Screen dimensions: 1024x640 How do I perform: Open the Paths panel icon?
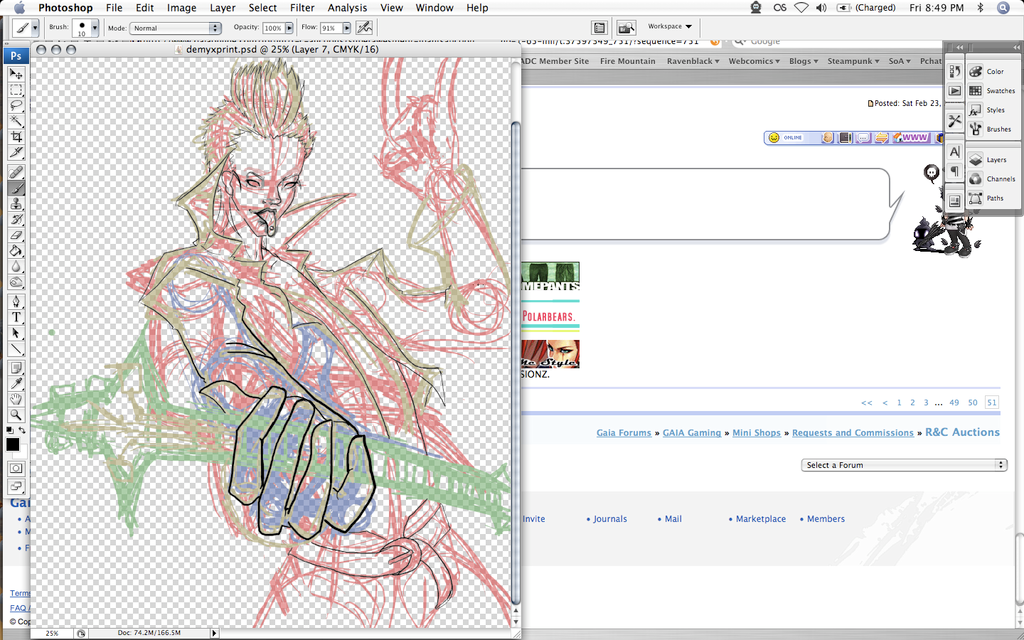point(976,198)
